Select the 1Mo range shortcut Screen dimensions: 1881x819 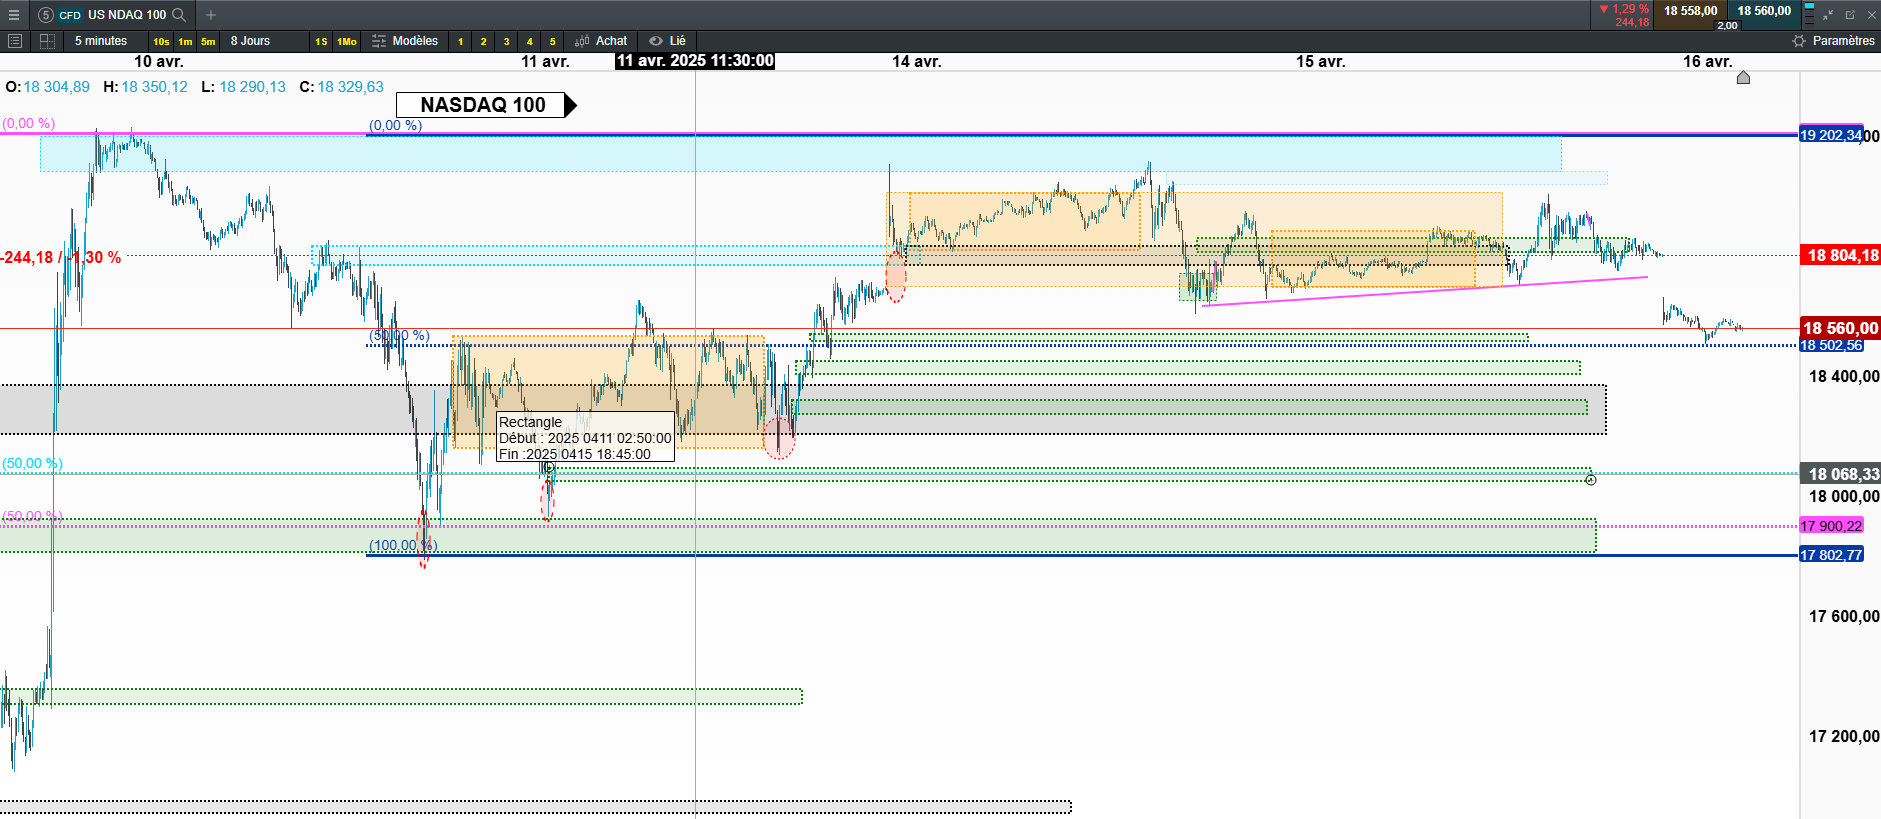(x=347, y=41)
